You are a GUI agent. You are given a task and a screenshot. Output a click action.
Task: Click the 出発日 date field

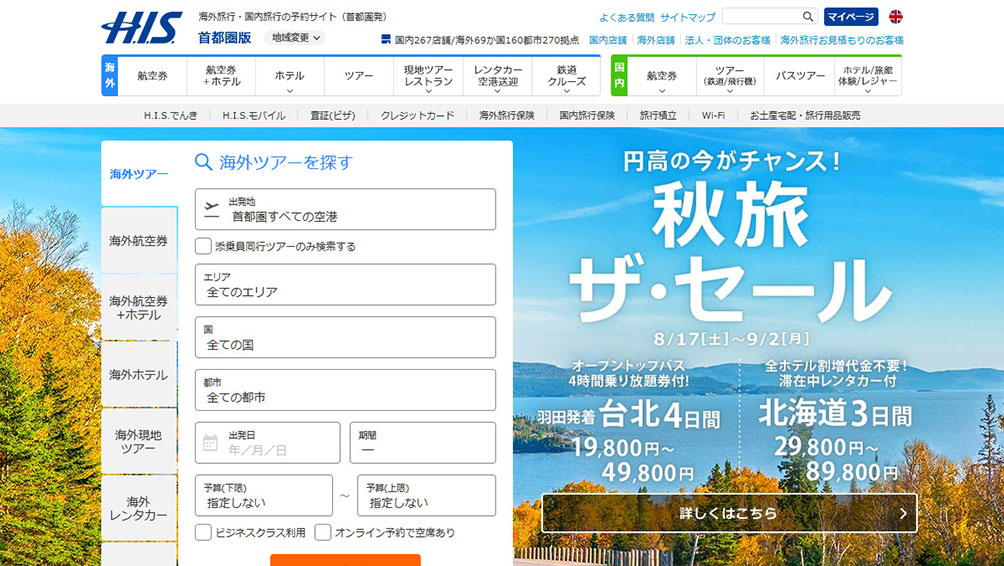coord(268,442)
